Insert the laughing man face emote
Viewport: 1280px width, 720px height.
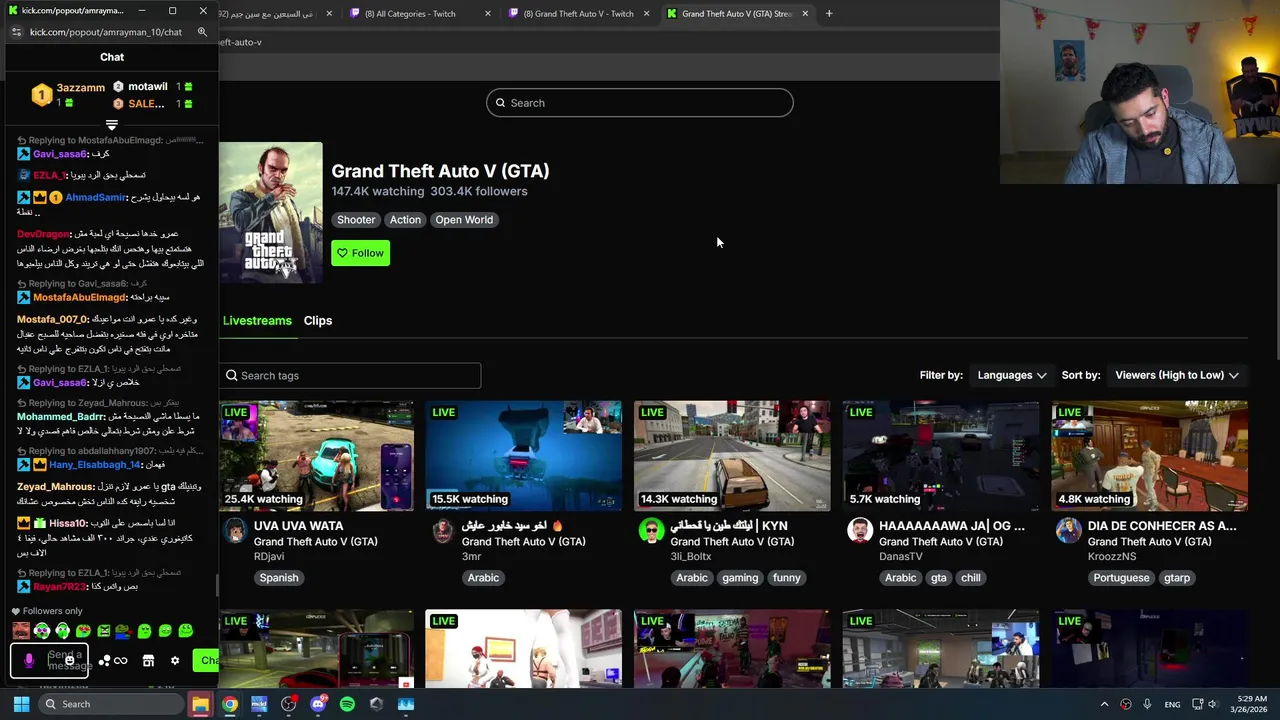pos(21,630)
